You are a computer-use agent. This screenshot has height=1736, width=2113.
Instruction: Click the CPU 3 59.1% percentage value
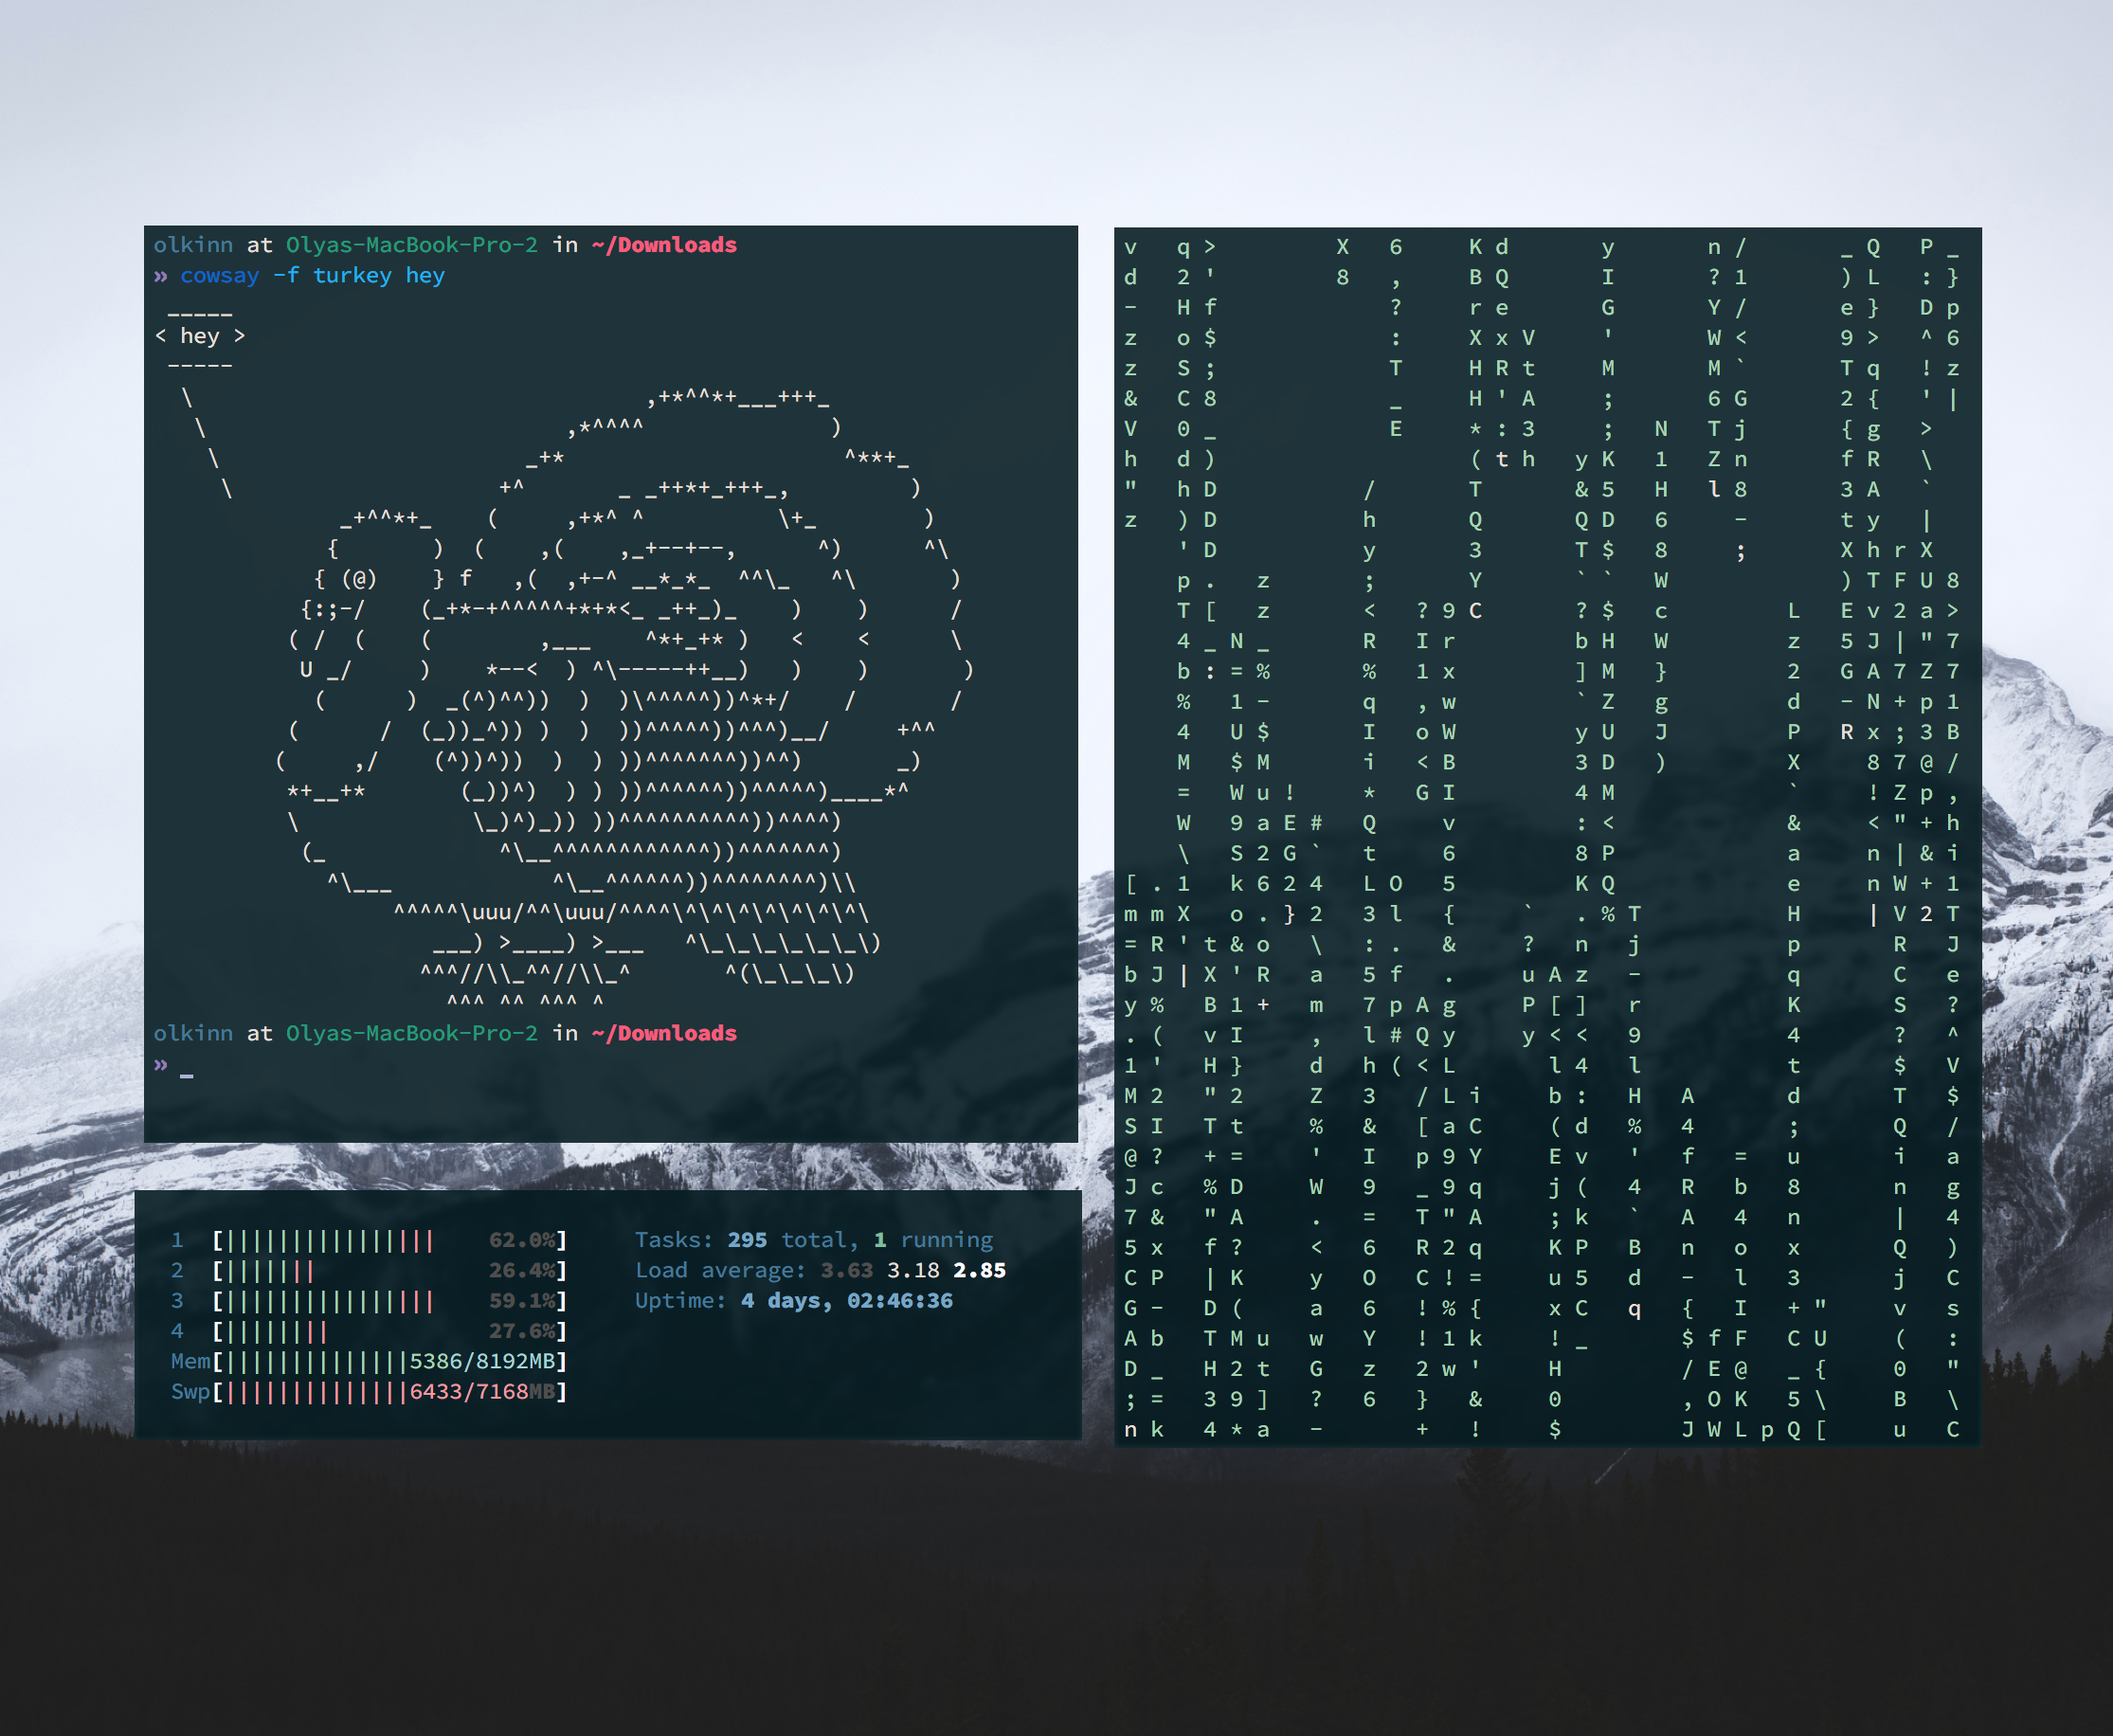(x=521, y=1301)
